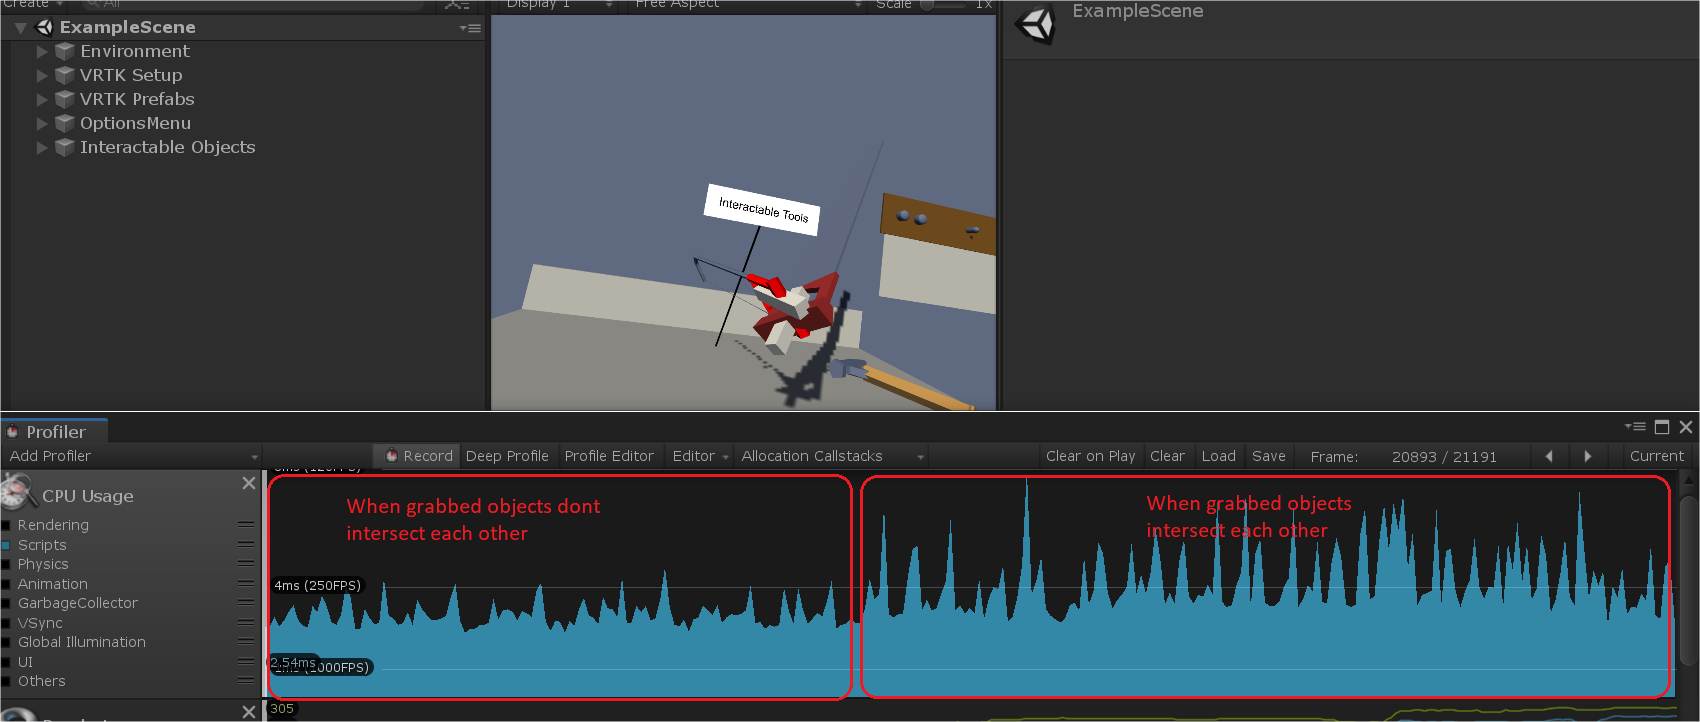Click the reorder handle beside GarbageCollector
1700x722 pixels.
246,603
